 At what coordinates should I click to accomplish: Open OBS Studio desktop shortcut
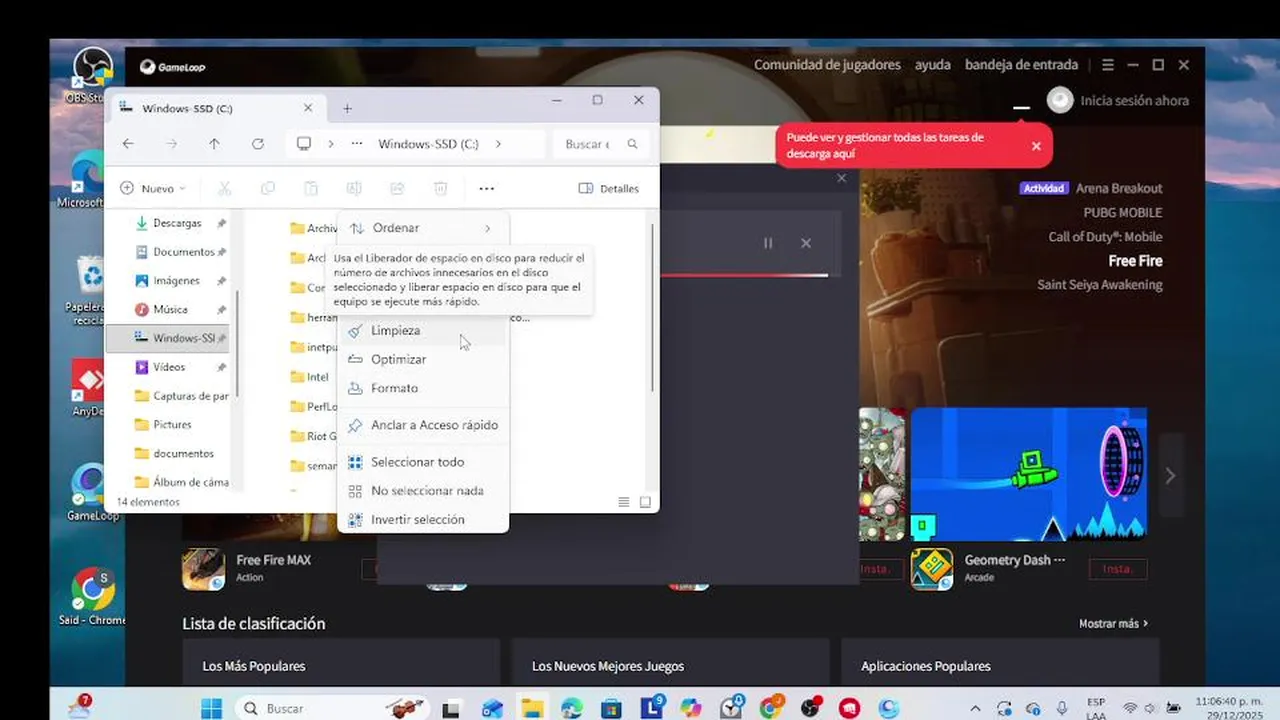[x=92, y=75]
